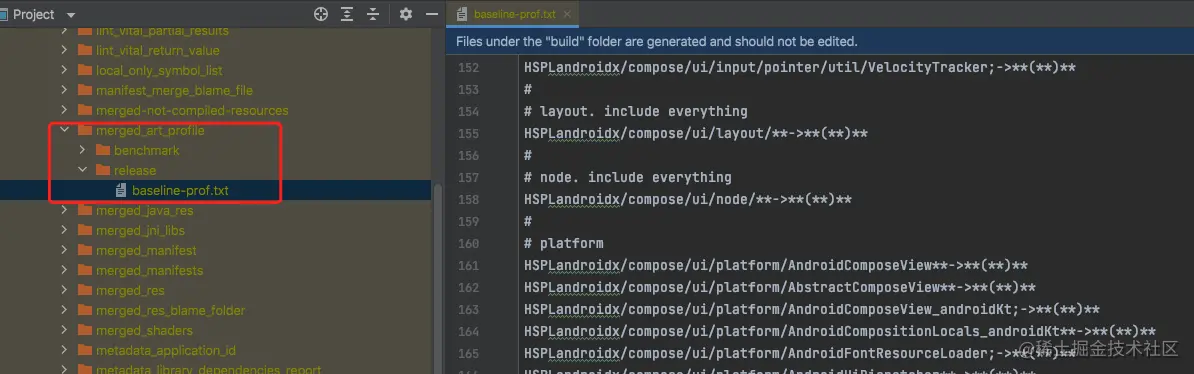Close the baseline-prof.txt tab
Viewport: 1194px width, 374px height.
567,14
